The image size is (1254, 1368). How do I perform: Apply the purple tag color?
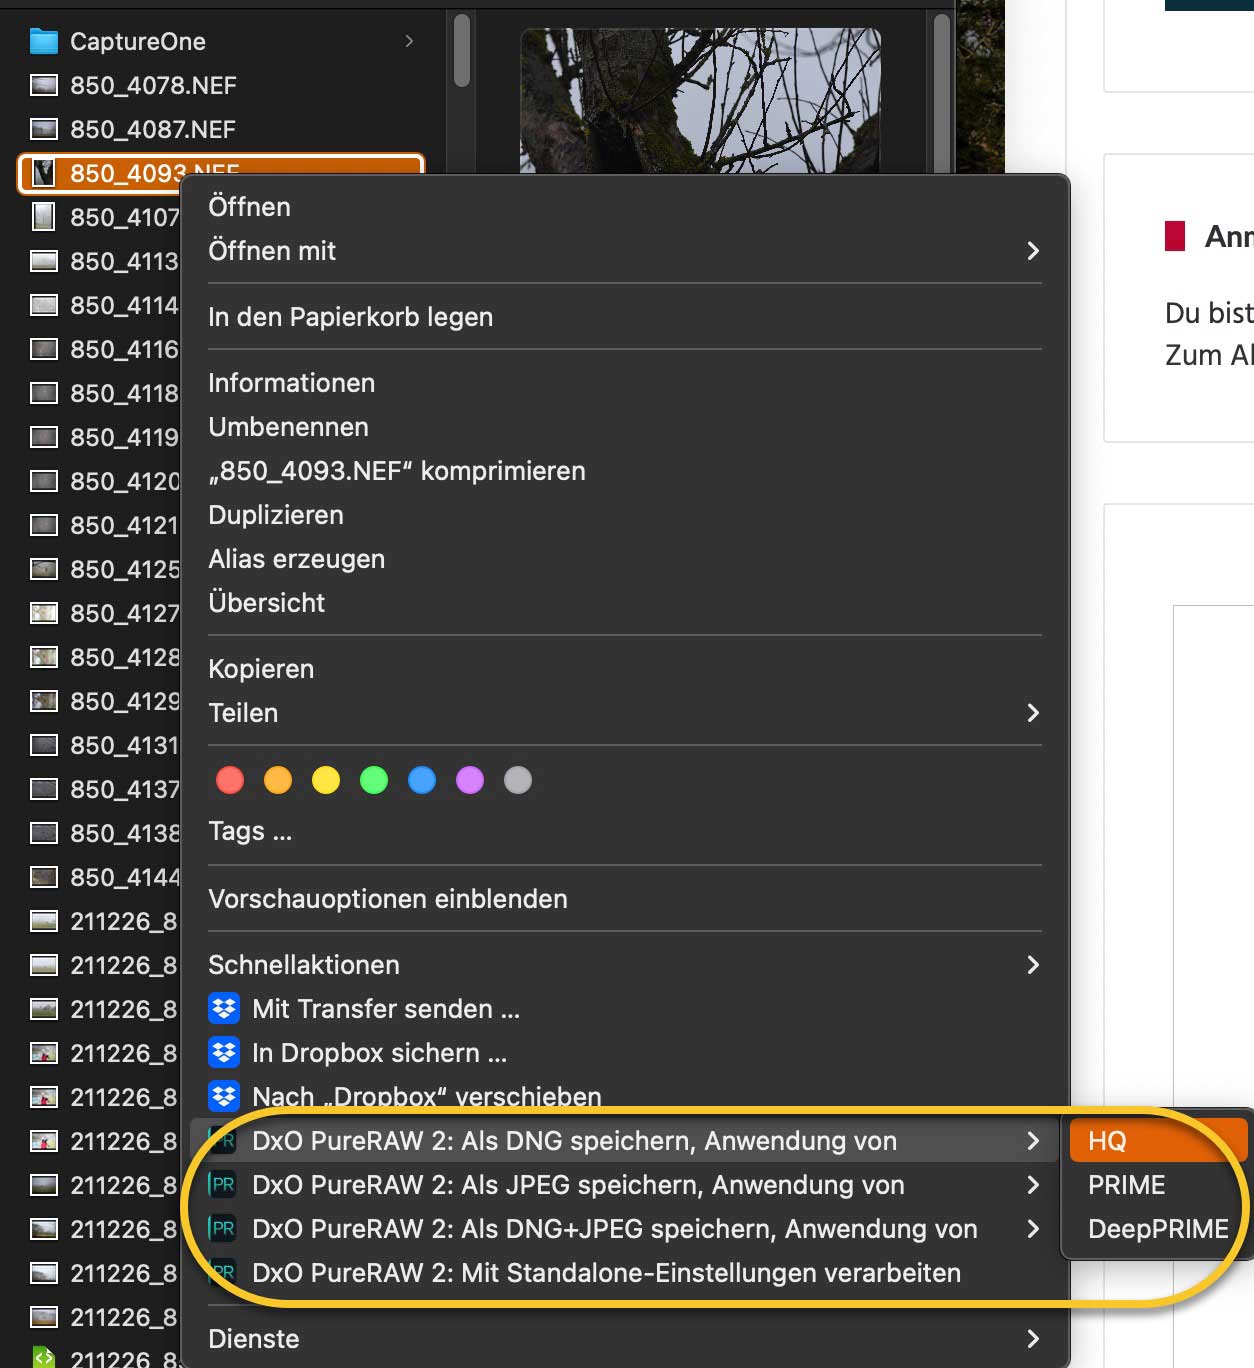470,780
